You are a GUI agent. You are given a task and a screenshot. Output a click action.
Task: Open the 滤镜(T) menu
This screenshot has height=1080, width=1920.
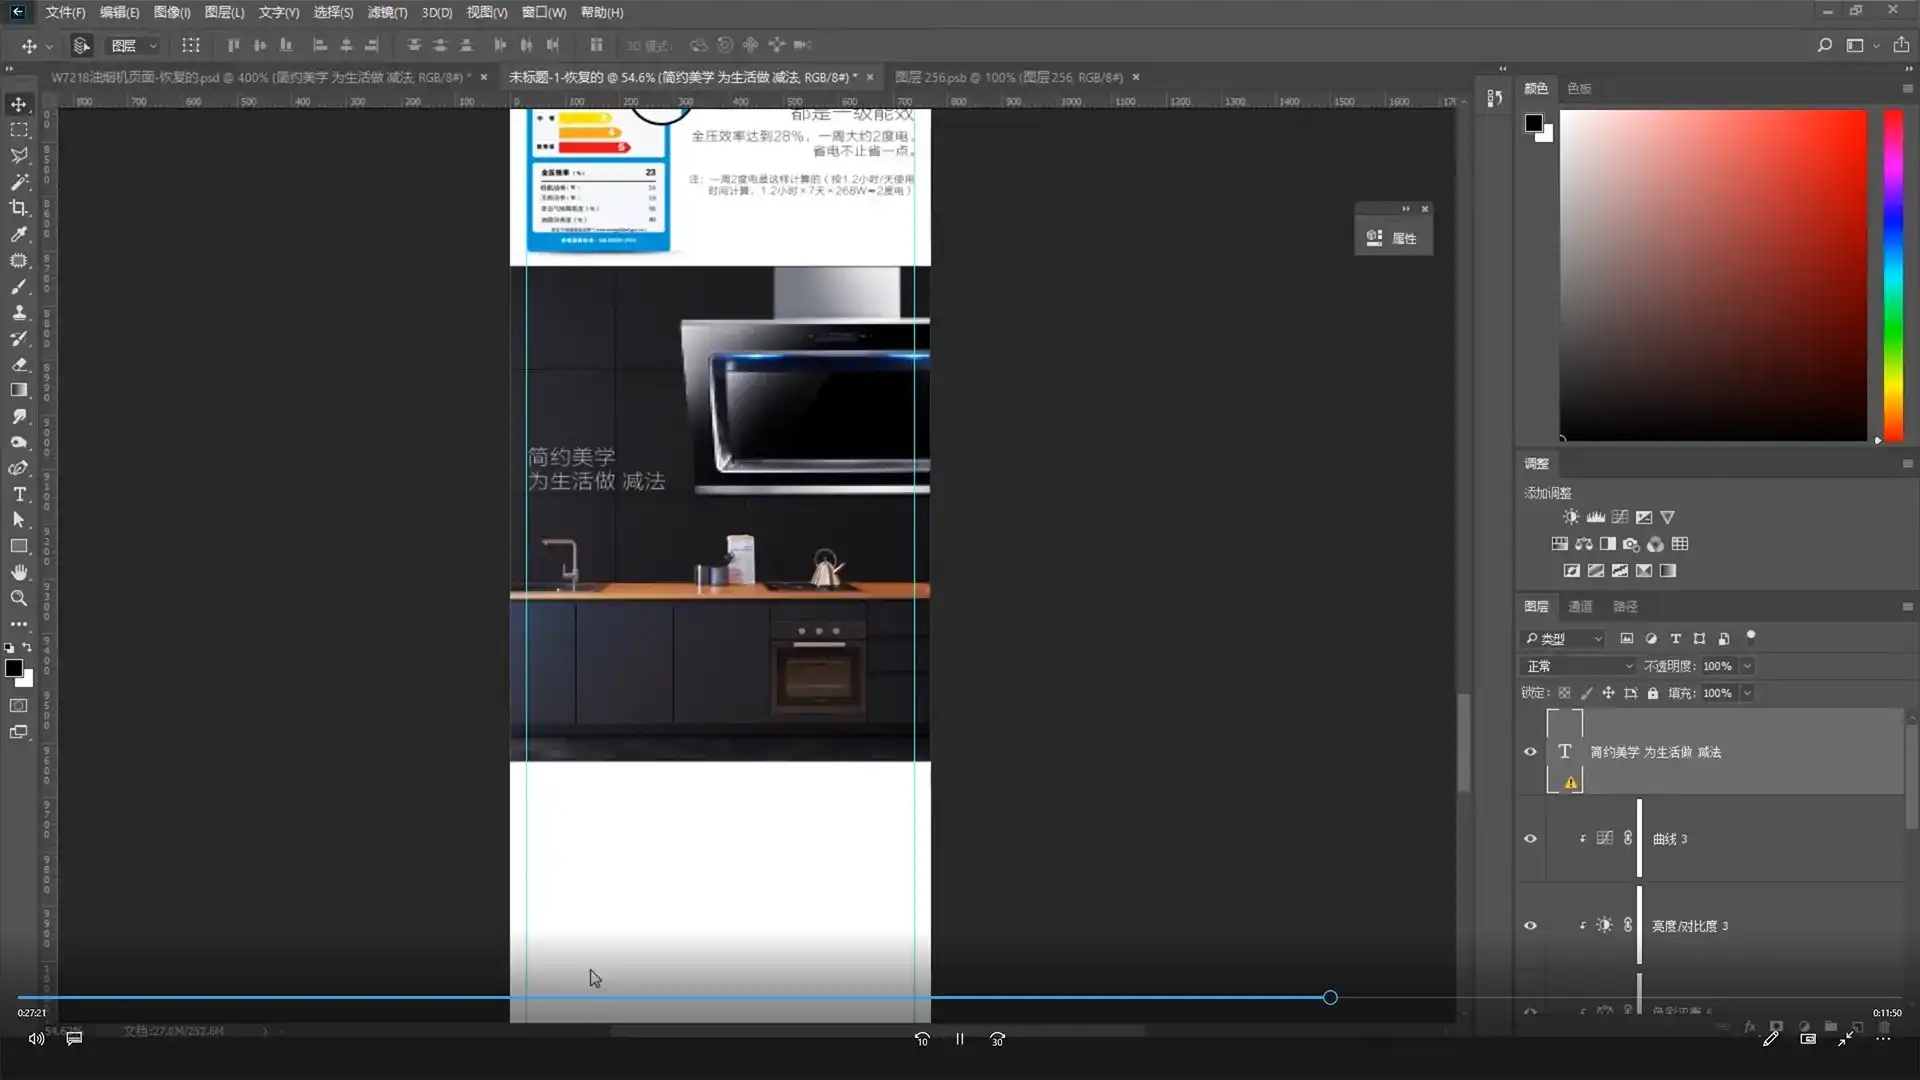point(387,12)
